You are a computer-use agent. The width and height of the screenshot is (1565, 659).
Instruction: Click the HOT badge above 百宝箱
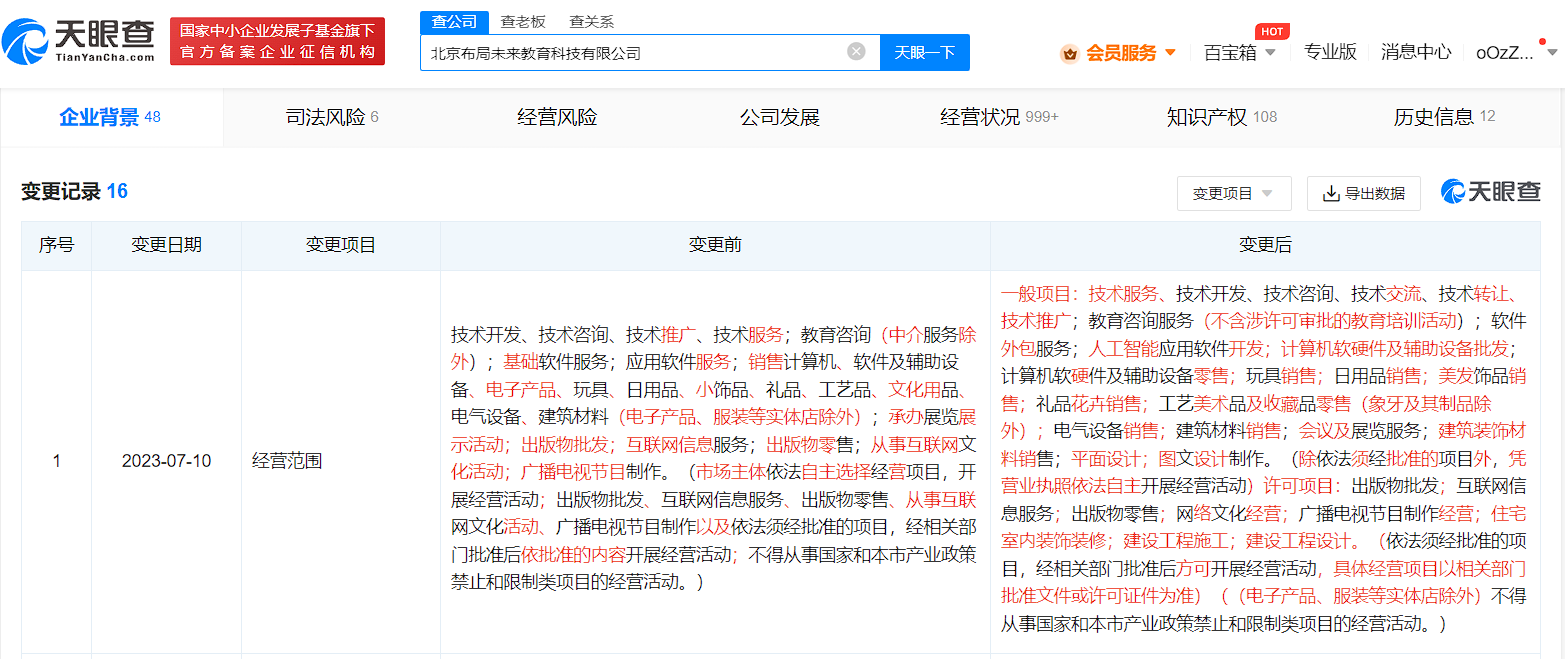pyautogui.click(x=1271, y=31)
